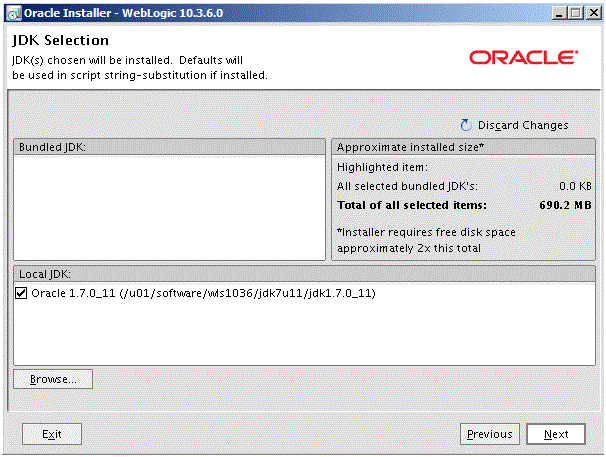Viewport: 606px width, 457px height.
Task: Click the Highlighted item label
Action: [x=382, y=167]
